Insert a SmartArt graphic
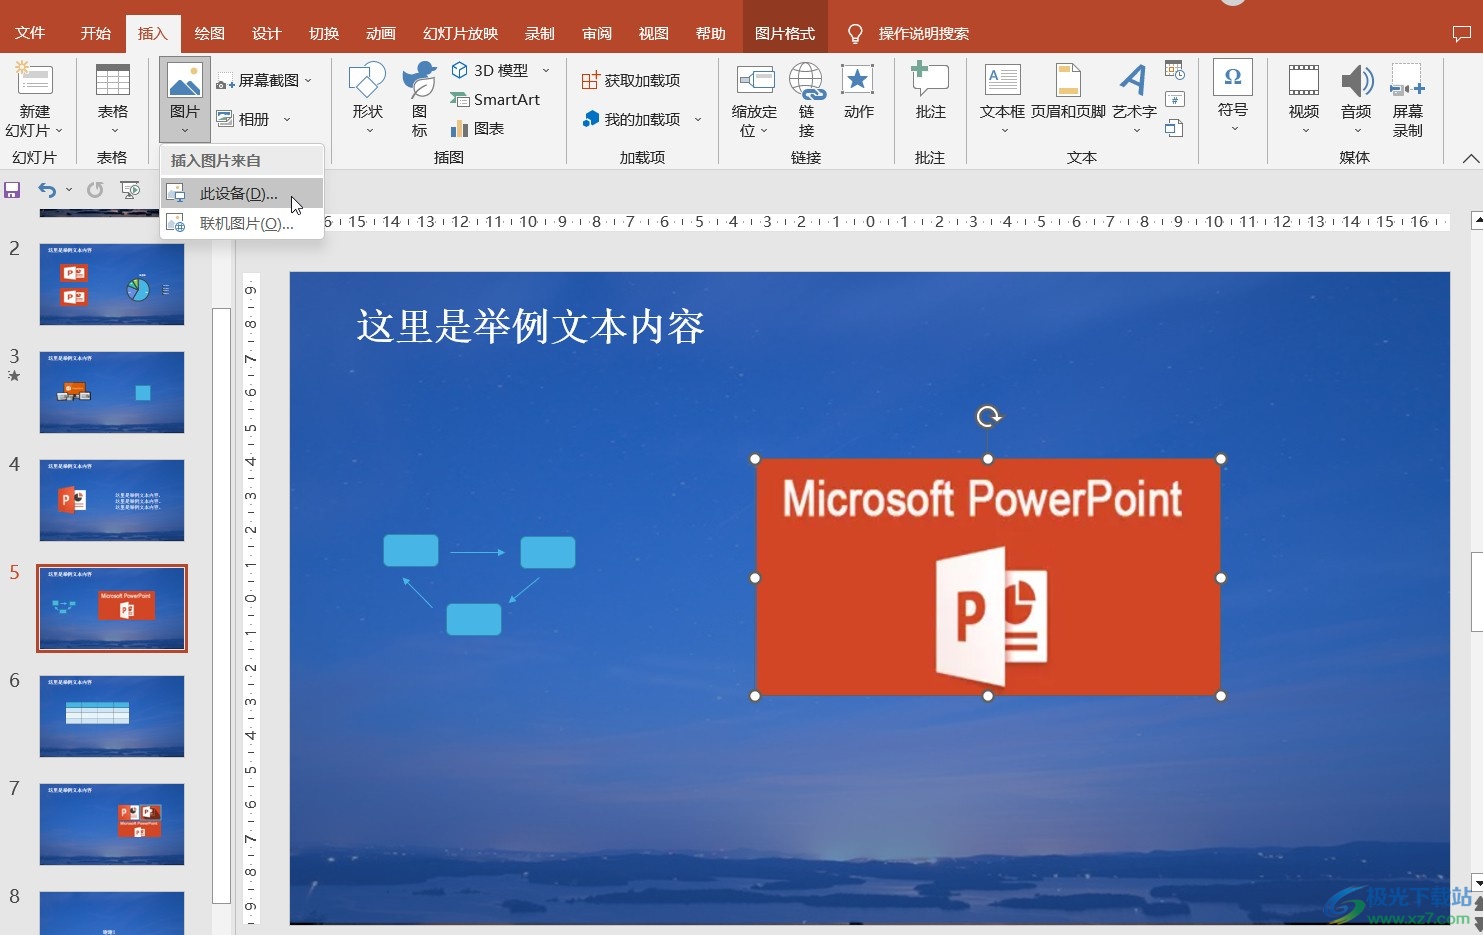 point(495,99)
